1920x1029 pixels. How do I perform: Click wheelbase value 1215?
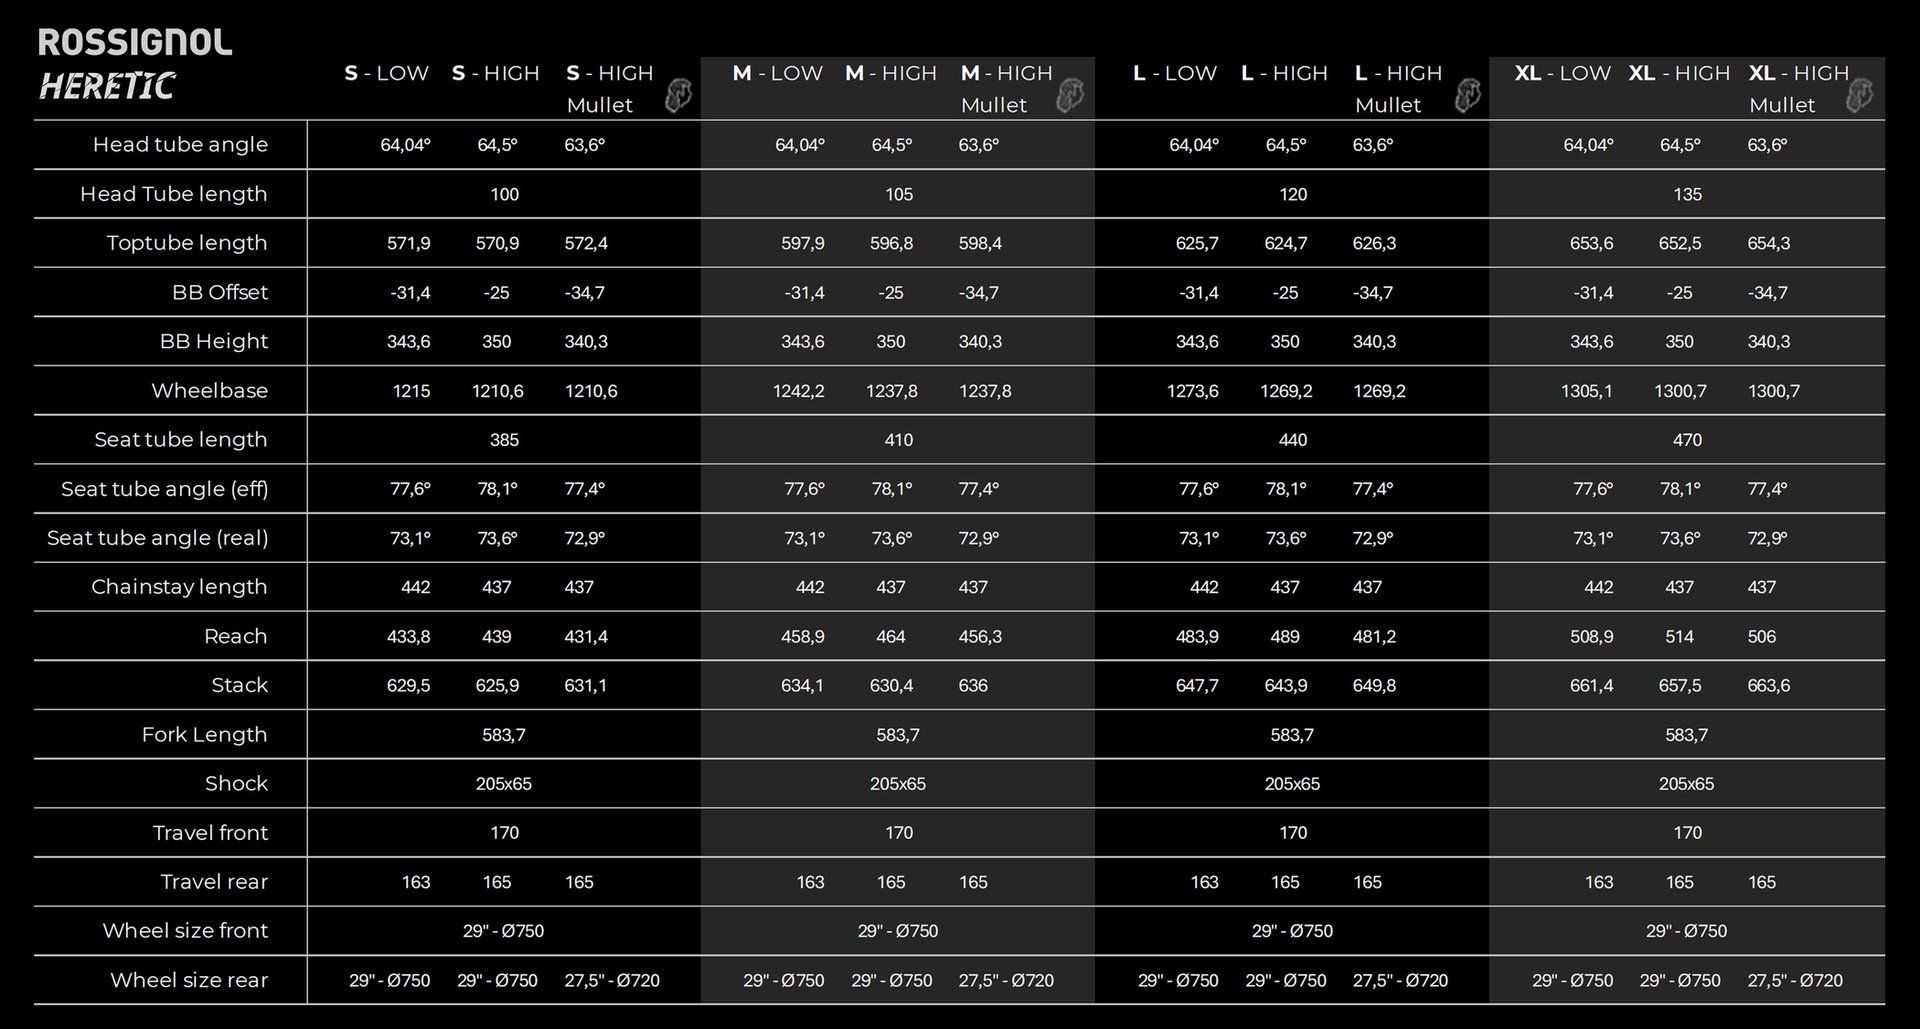[411, 391]
